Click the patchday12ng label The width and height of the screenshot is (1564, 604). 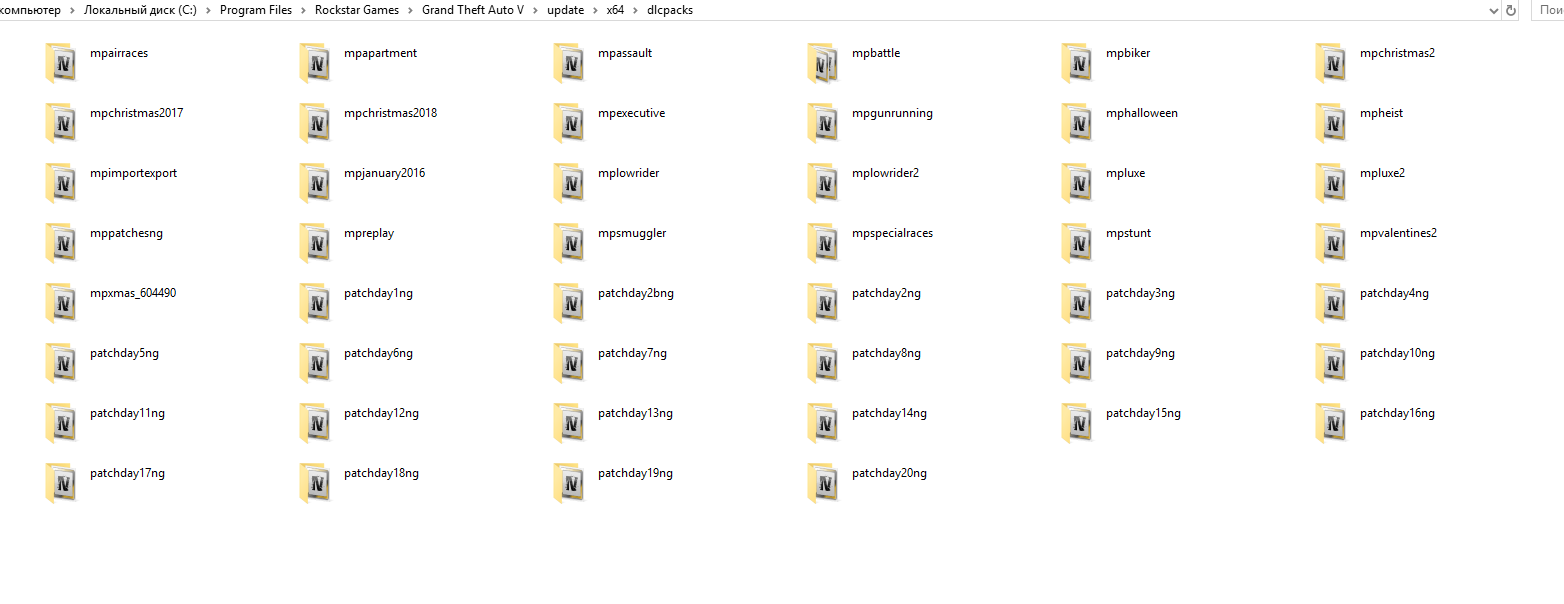pyautogui.click(x=381, y=413)
